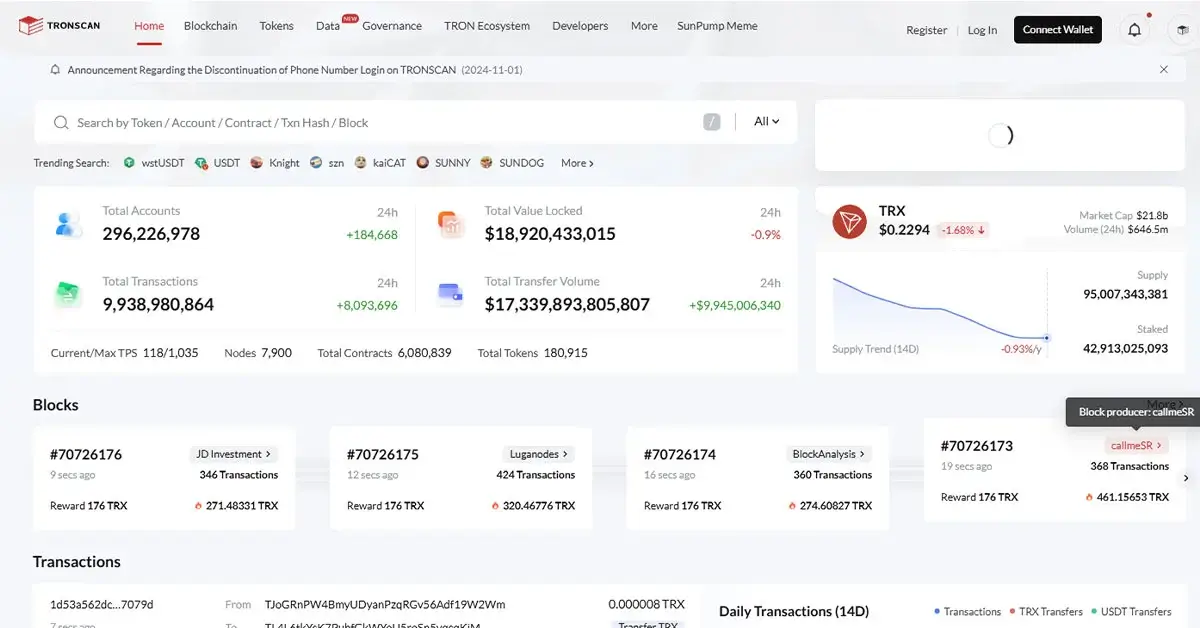Open the notifications bell icon

point(1135,30)
